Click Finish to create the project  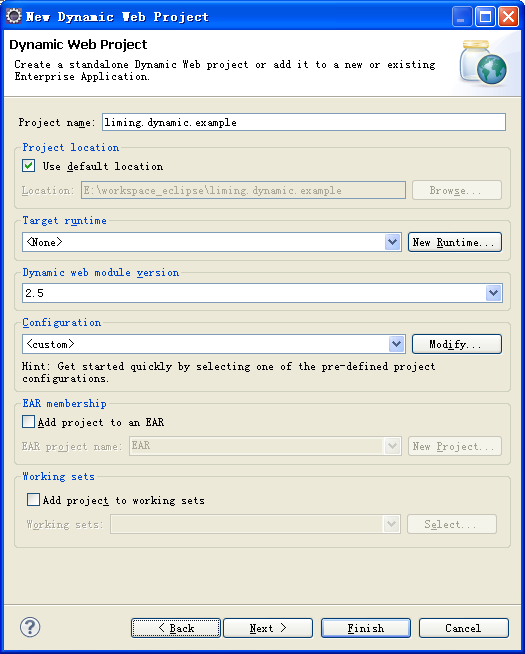(366, 628)
